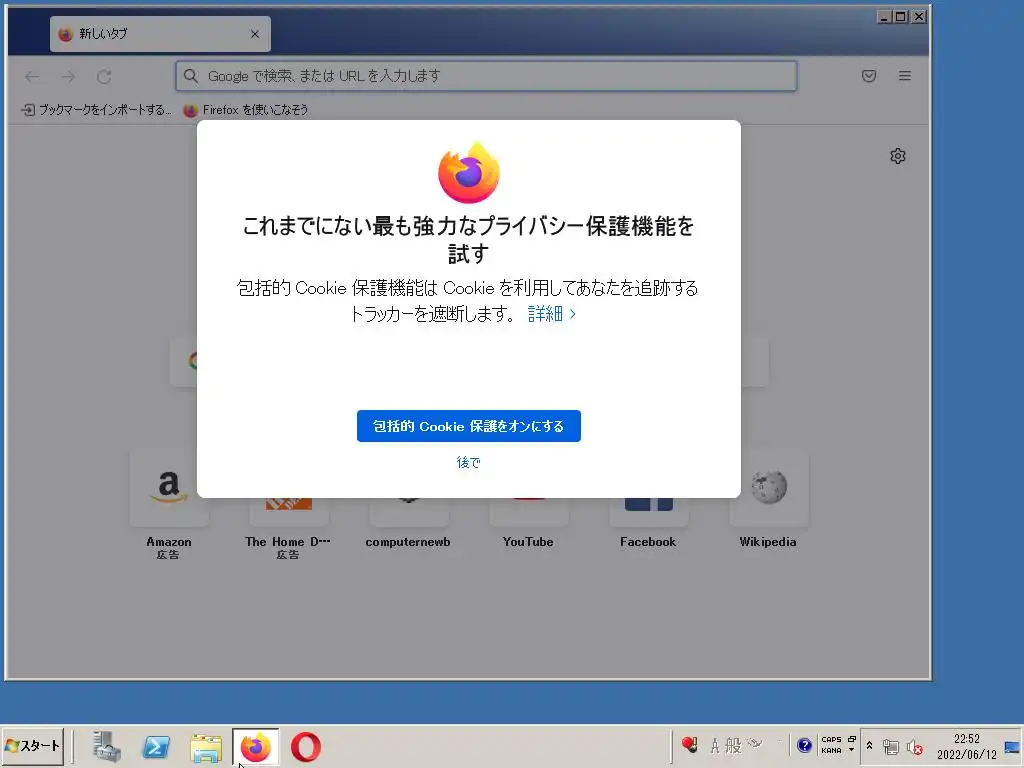Click the Firefox taskbar icon
Viewport: 1024px width, 768px height.
click(x=255, y=746)
